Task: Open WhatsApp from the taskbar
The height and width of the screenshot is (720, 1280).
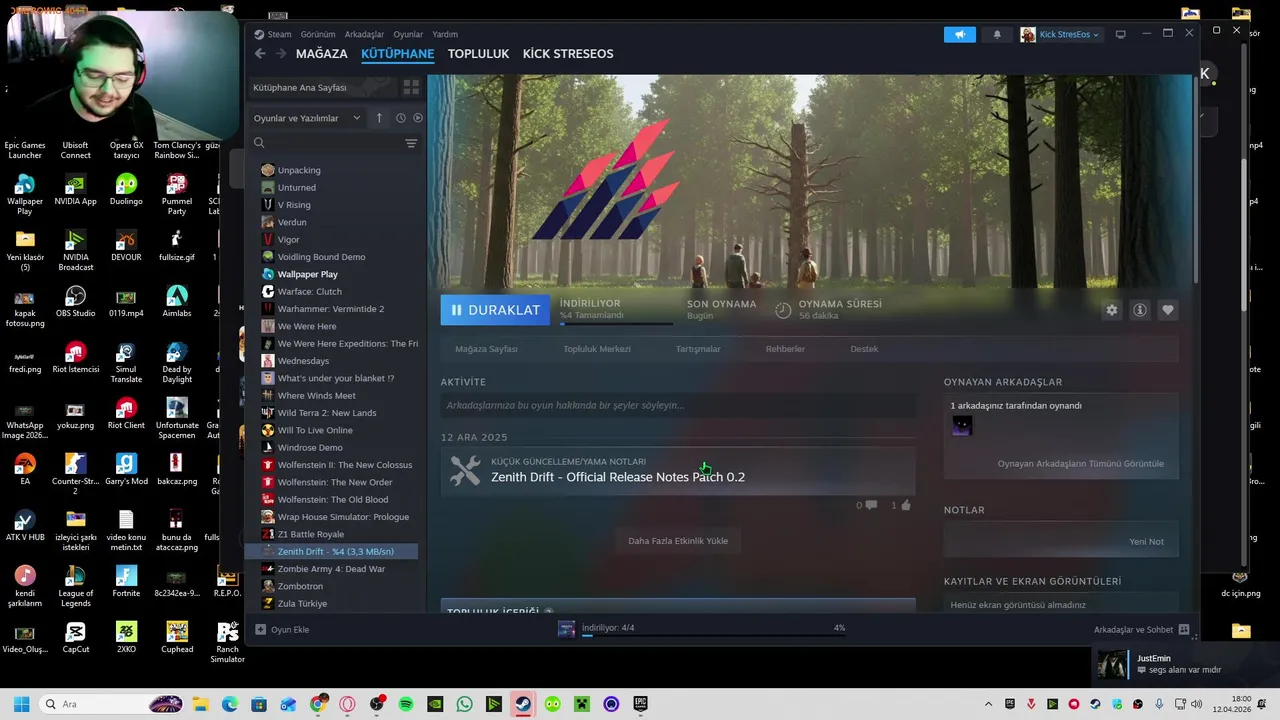Action: coord(464,704)
